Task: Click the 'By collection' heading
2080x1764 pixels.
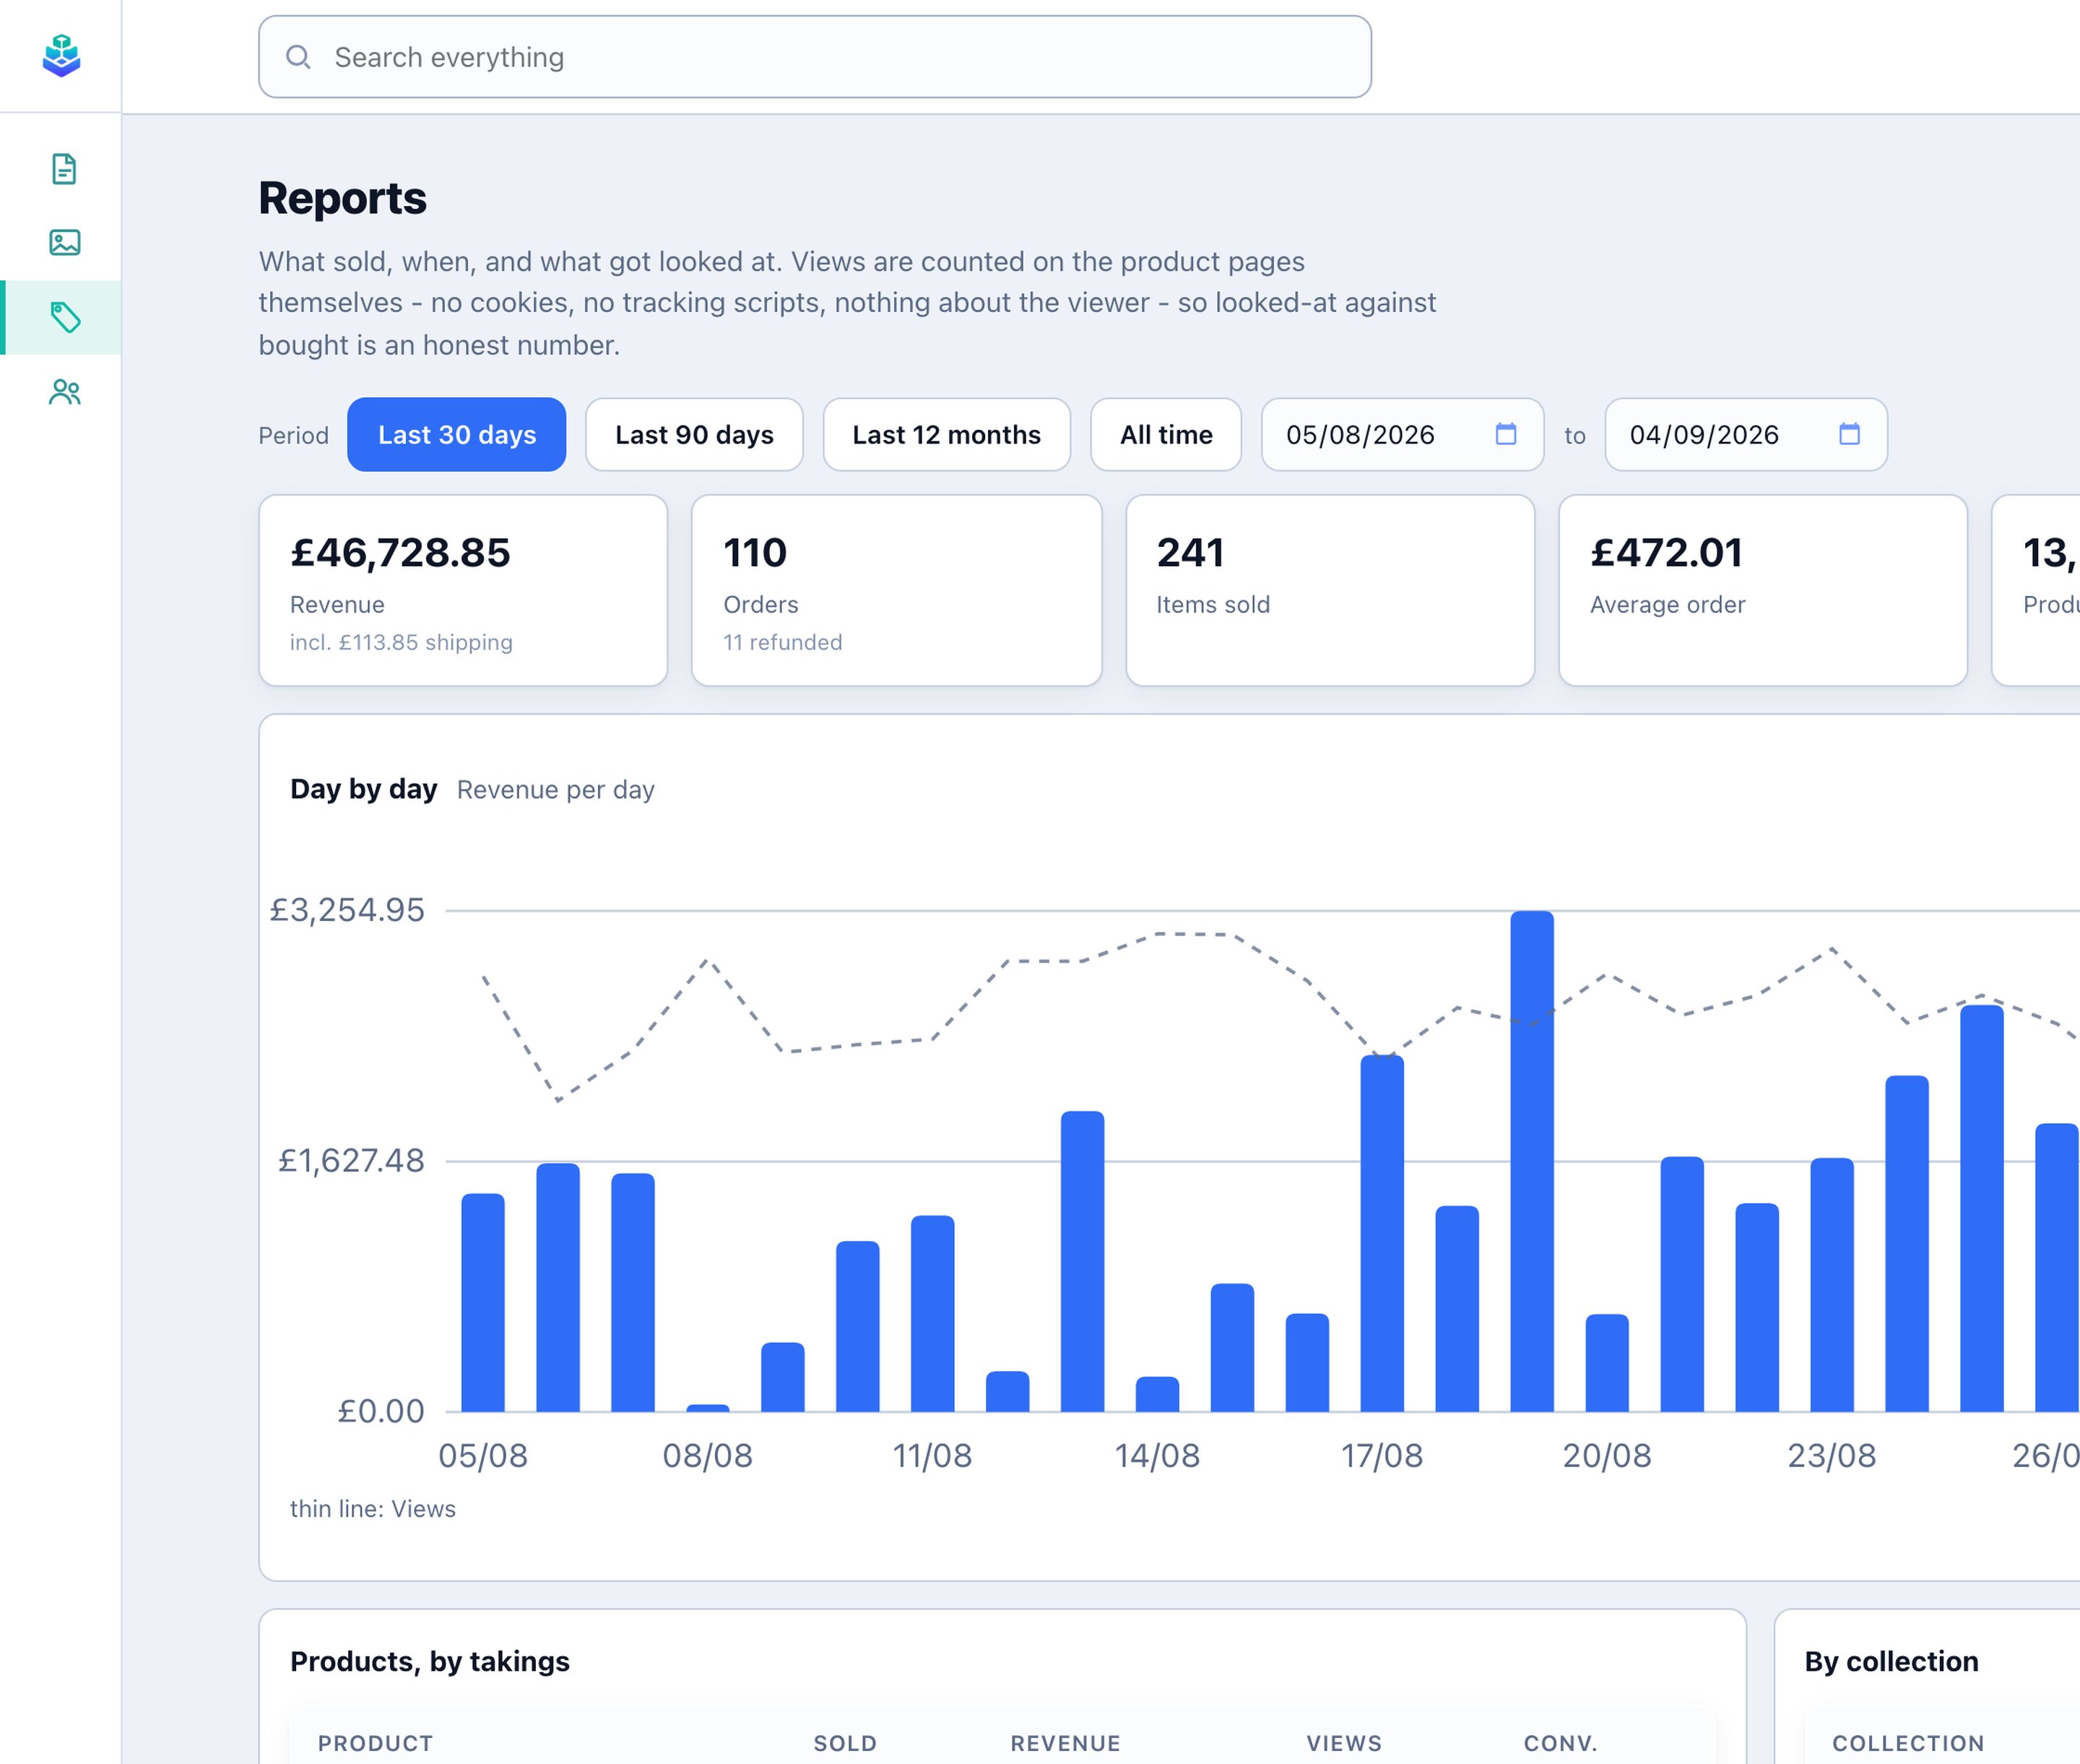Action: [x=1892, y=1662]
